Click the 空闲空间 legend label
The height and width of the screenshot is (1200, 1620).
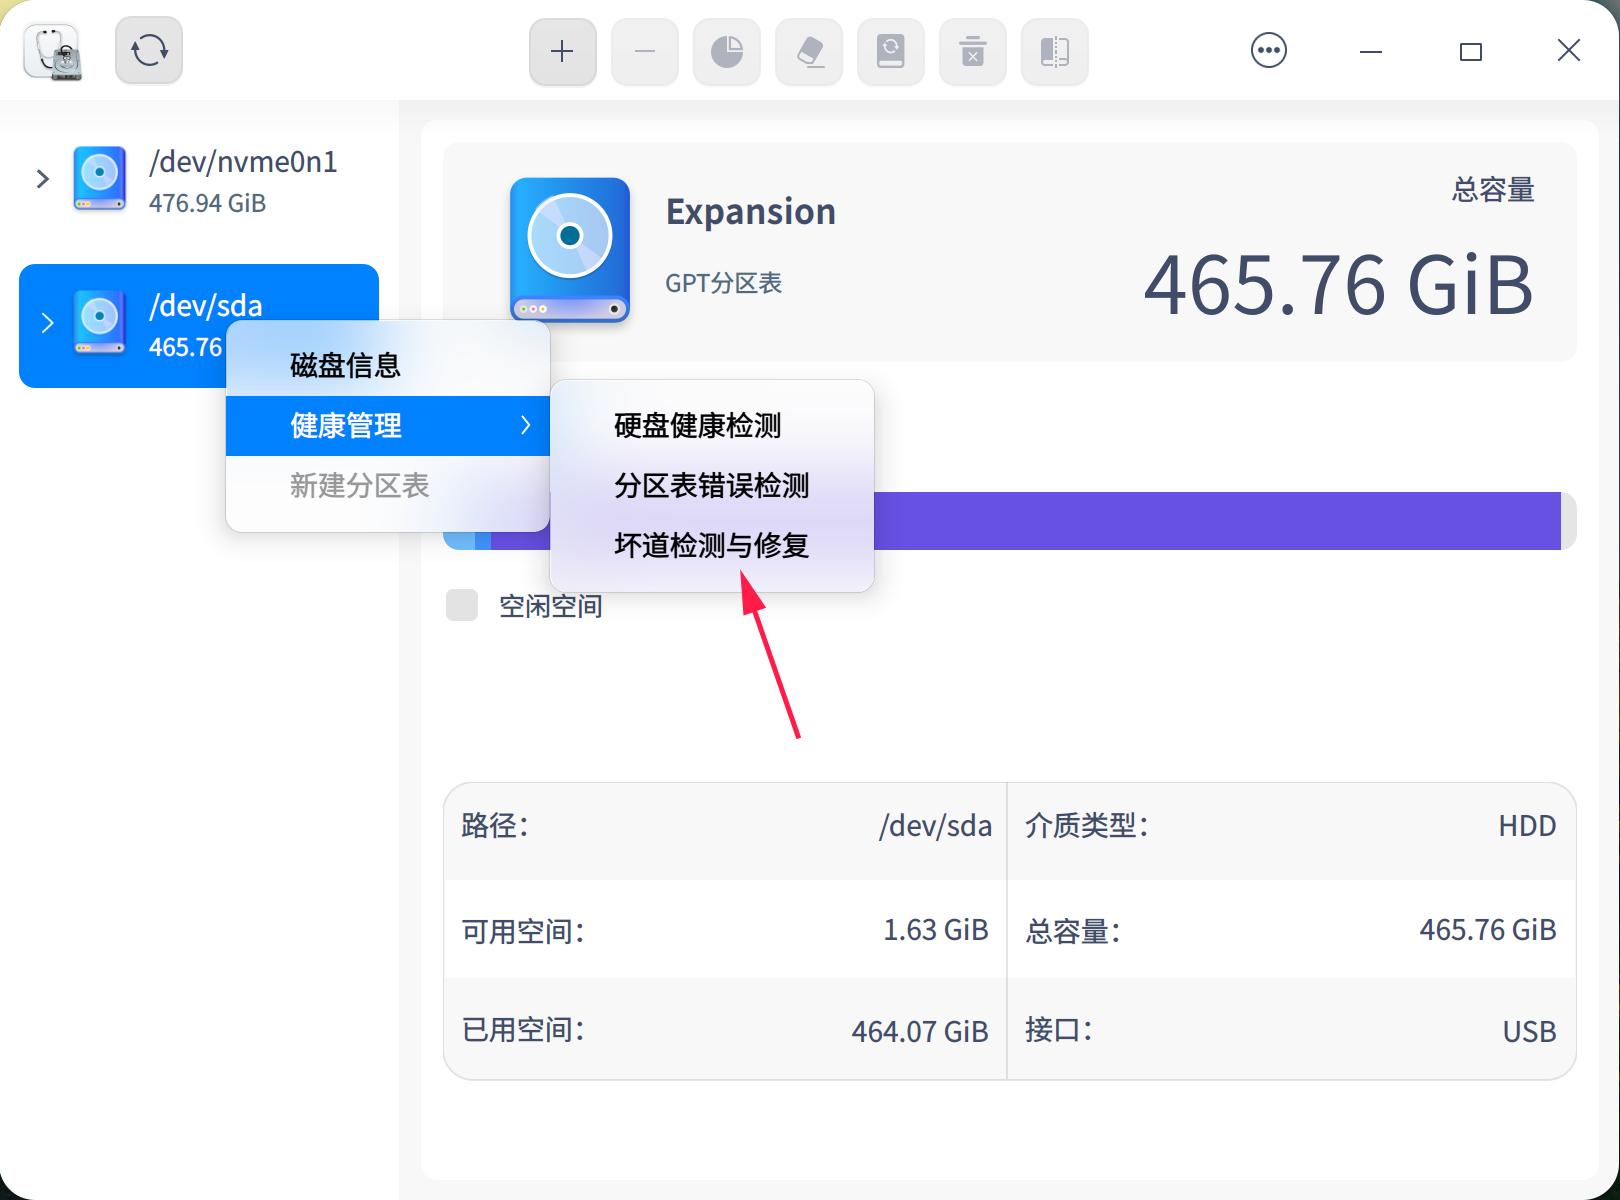tap(551, 606)
